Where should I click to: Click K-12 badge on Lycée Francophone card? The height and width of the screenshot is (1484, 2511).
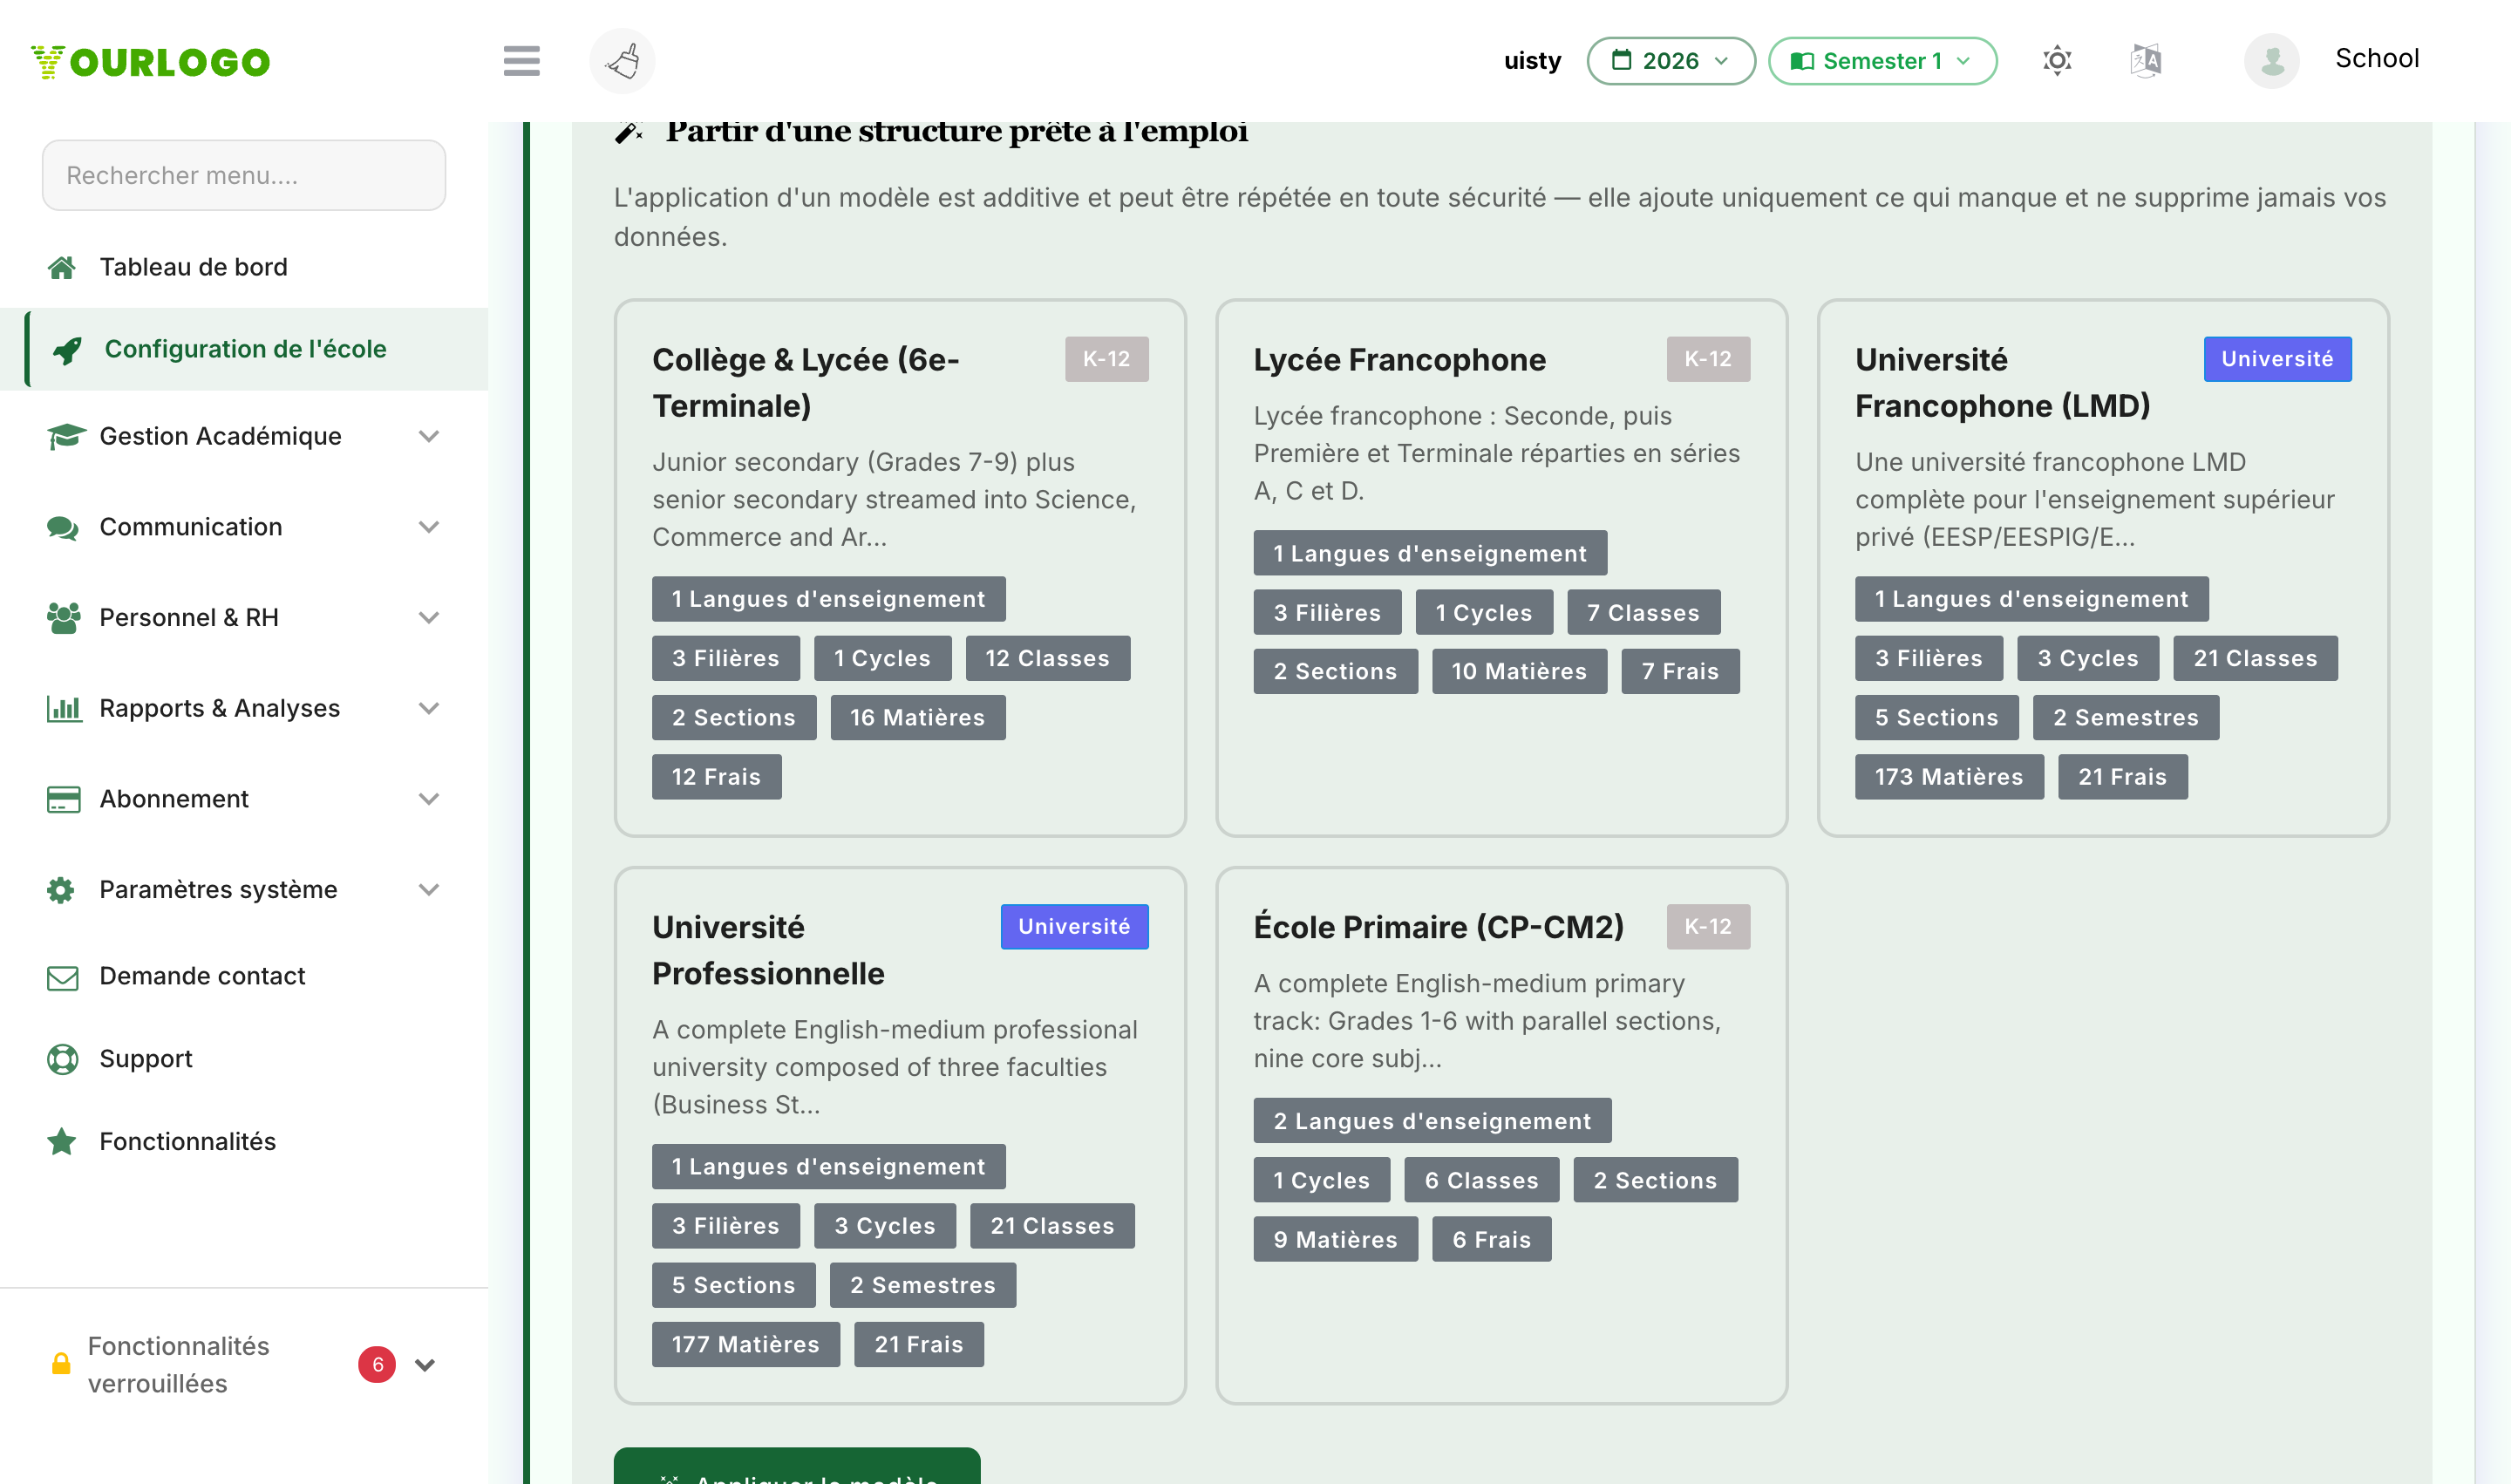[1708, 359]
